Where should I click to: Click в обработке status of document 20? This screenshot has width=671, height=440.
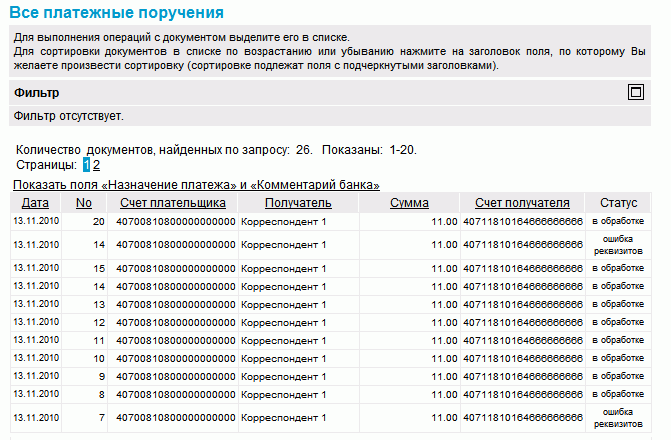point(618,221)
